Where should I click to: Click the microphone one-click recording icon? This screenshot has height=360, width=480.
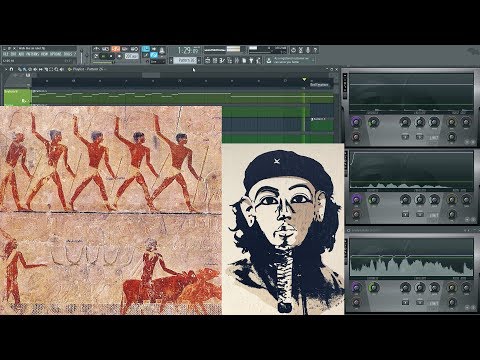pyautogui.click(x=308, y=50)
